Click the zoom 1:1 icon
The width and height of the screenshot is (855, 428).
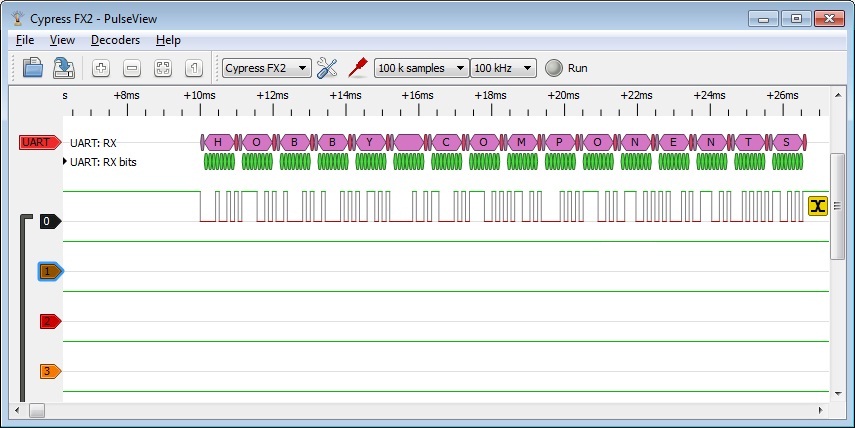[194, 68]
